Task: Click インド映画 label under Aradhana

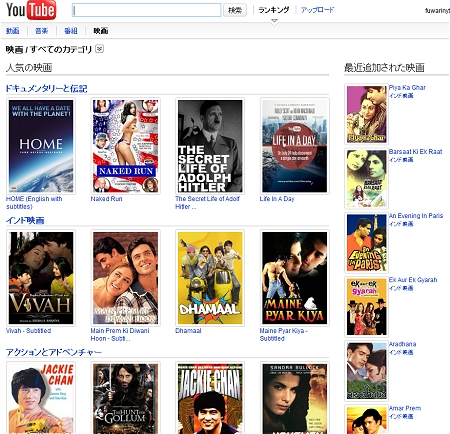Action: click(401, 352)
